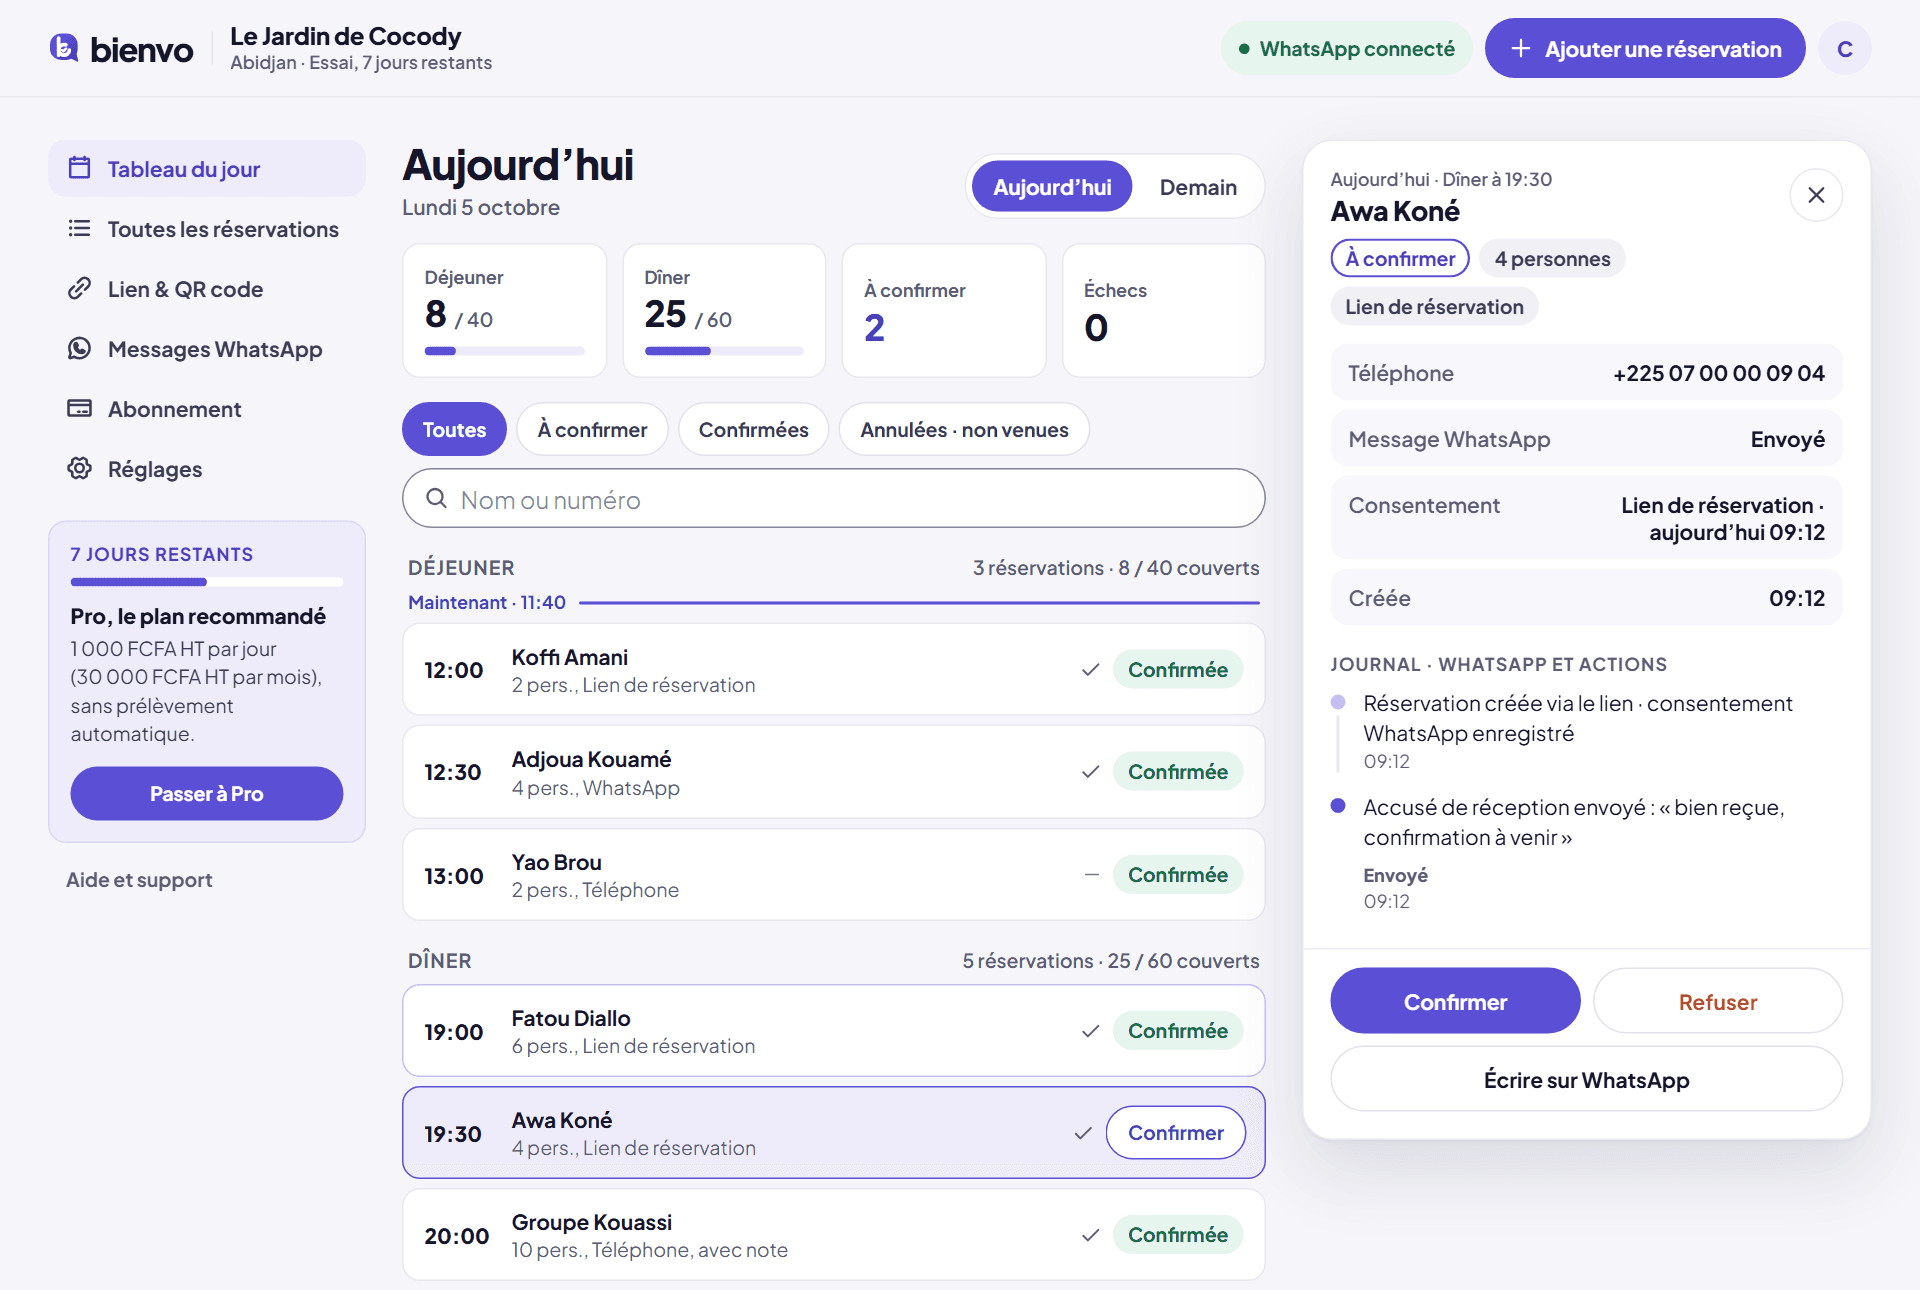Click the À confirmer stat card
Image resolution: width=1920 pixels, height=1290 pixels.
pos(944,311)
